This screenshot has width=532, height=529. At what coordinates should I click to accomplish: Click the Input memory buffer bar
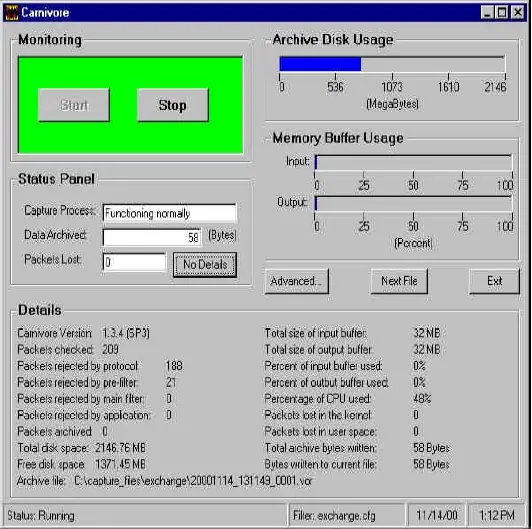pyautogui.click(x=413, y=163)
